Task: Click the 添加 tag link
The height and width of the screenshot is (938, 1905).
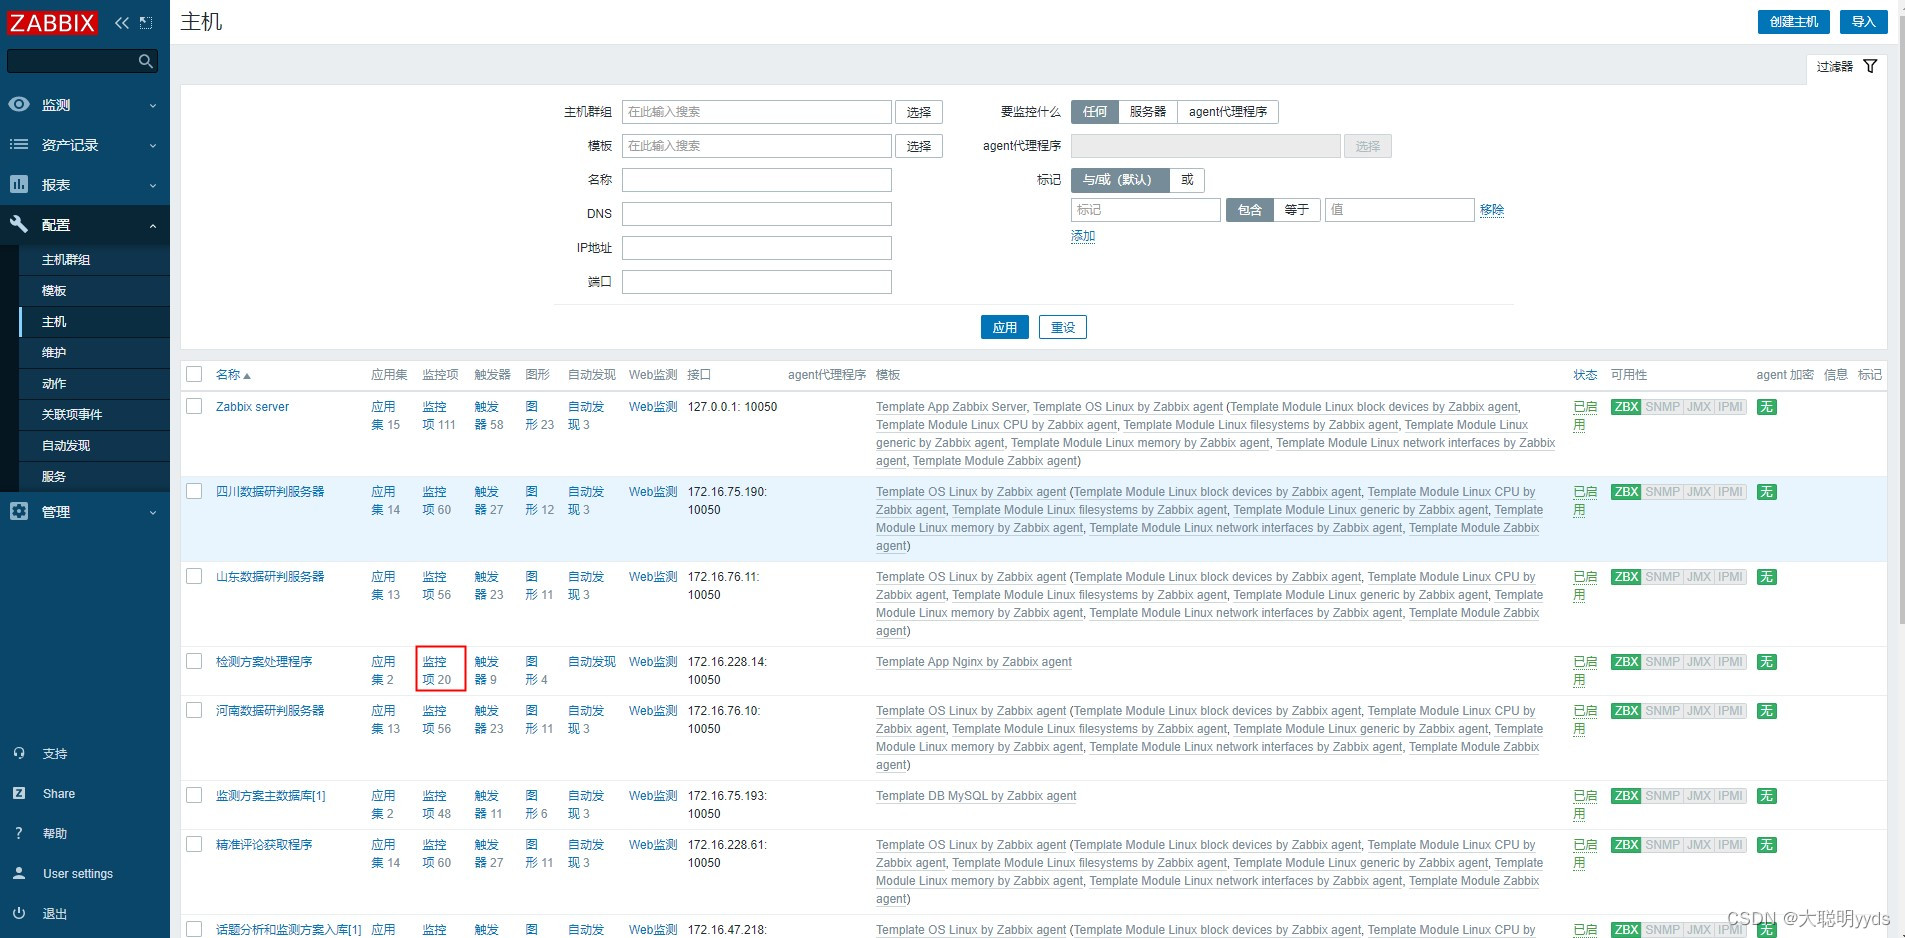Action: click(x=1083, y=236)
